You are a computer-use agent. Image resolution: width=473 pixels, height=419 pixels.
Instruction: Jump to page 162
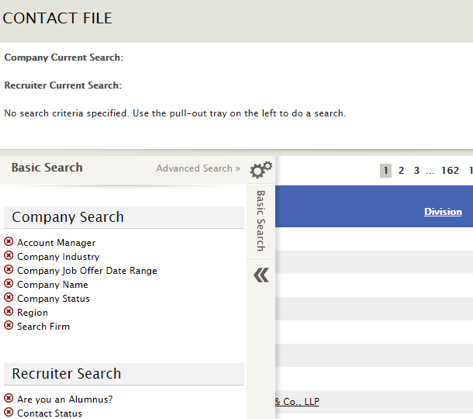tap(450, 171)
